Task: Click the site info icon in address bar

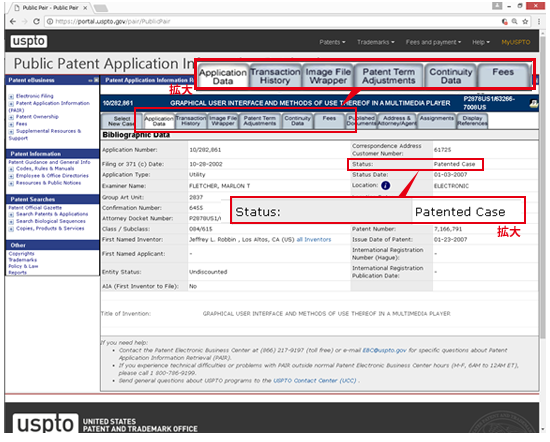Action: [x=50, y=21]
